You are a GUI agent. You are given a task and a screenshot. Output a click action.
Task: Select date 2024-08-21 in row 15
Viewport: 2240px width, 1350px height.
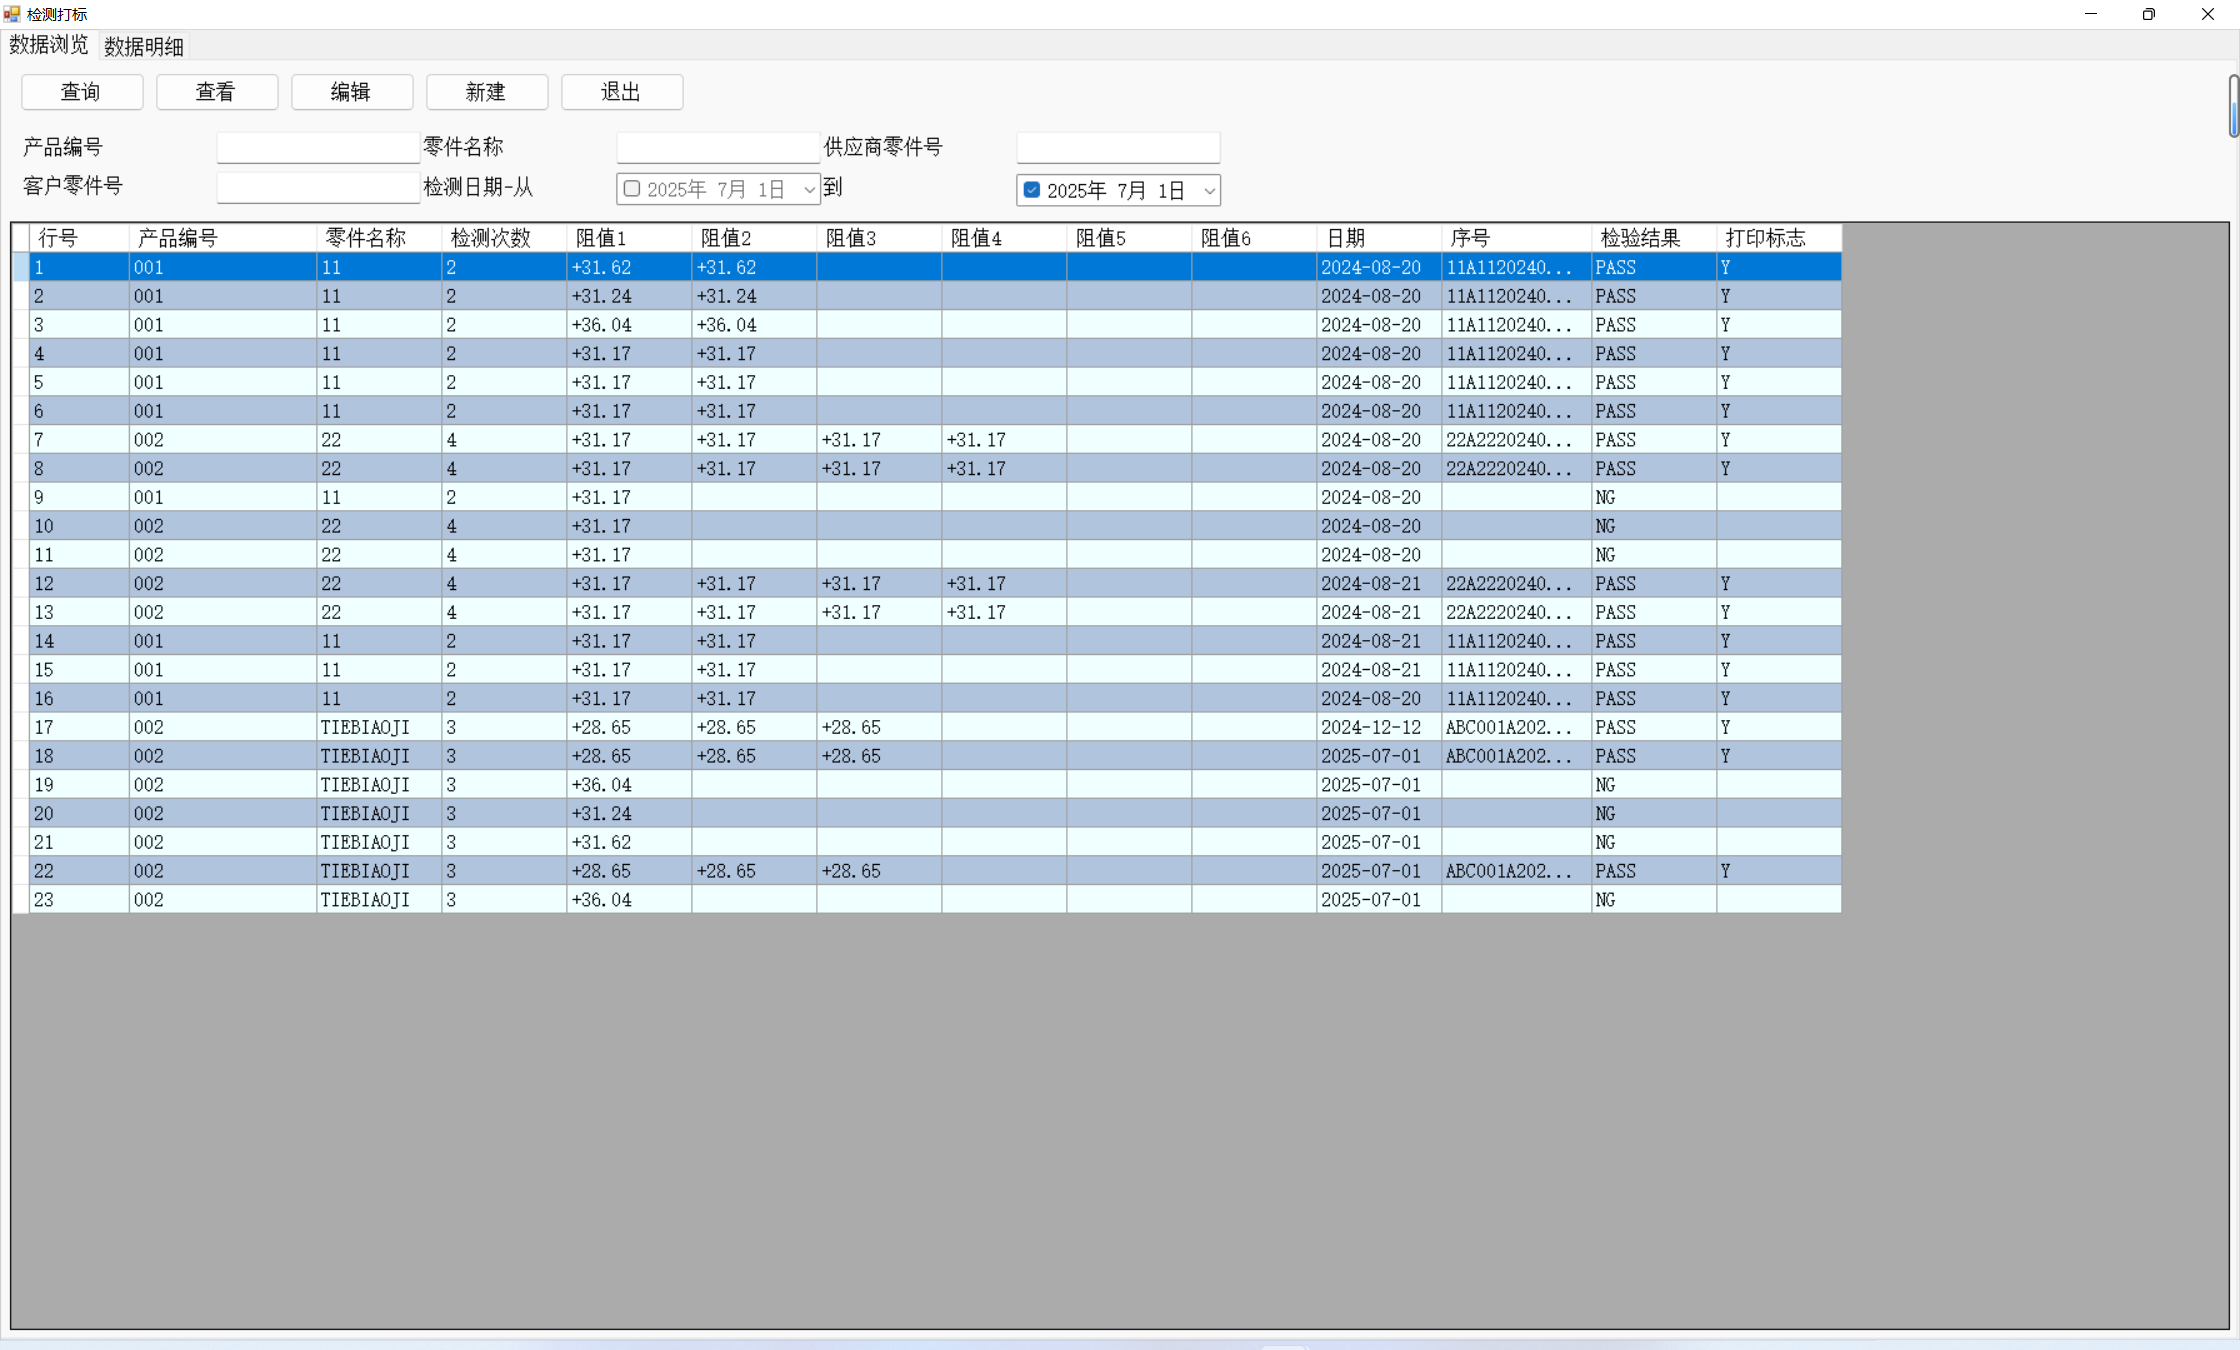click(1379, 670)
